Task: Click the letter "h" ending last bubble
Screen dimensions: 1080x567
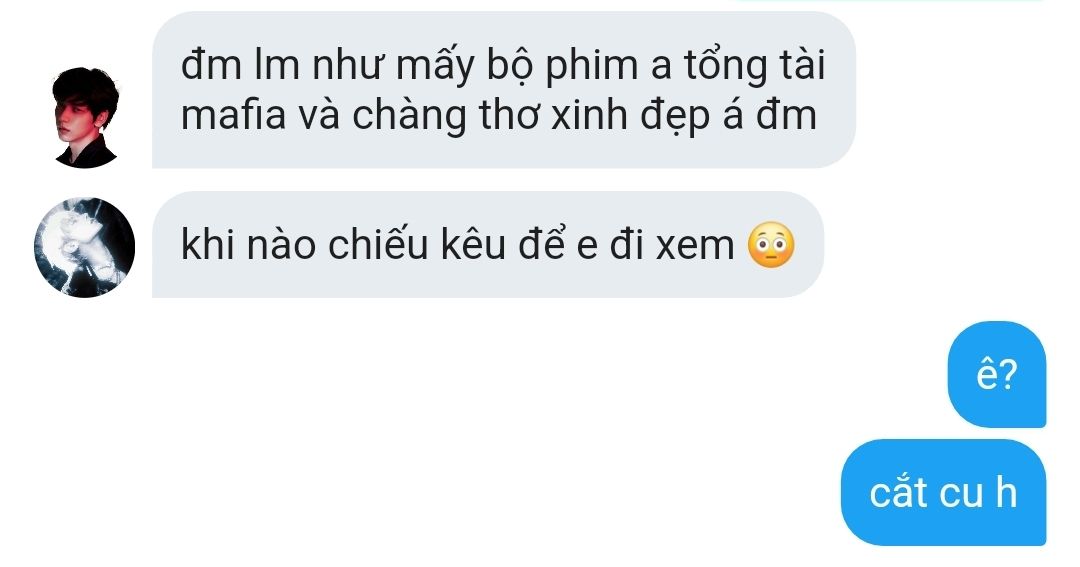Action: point(1006,492)
